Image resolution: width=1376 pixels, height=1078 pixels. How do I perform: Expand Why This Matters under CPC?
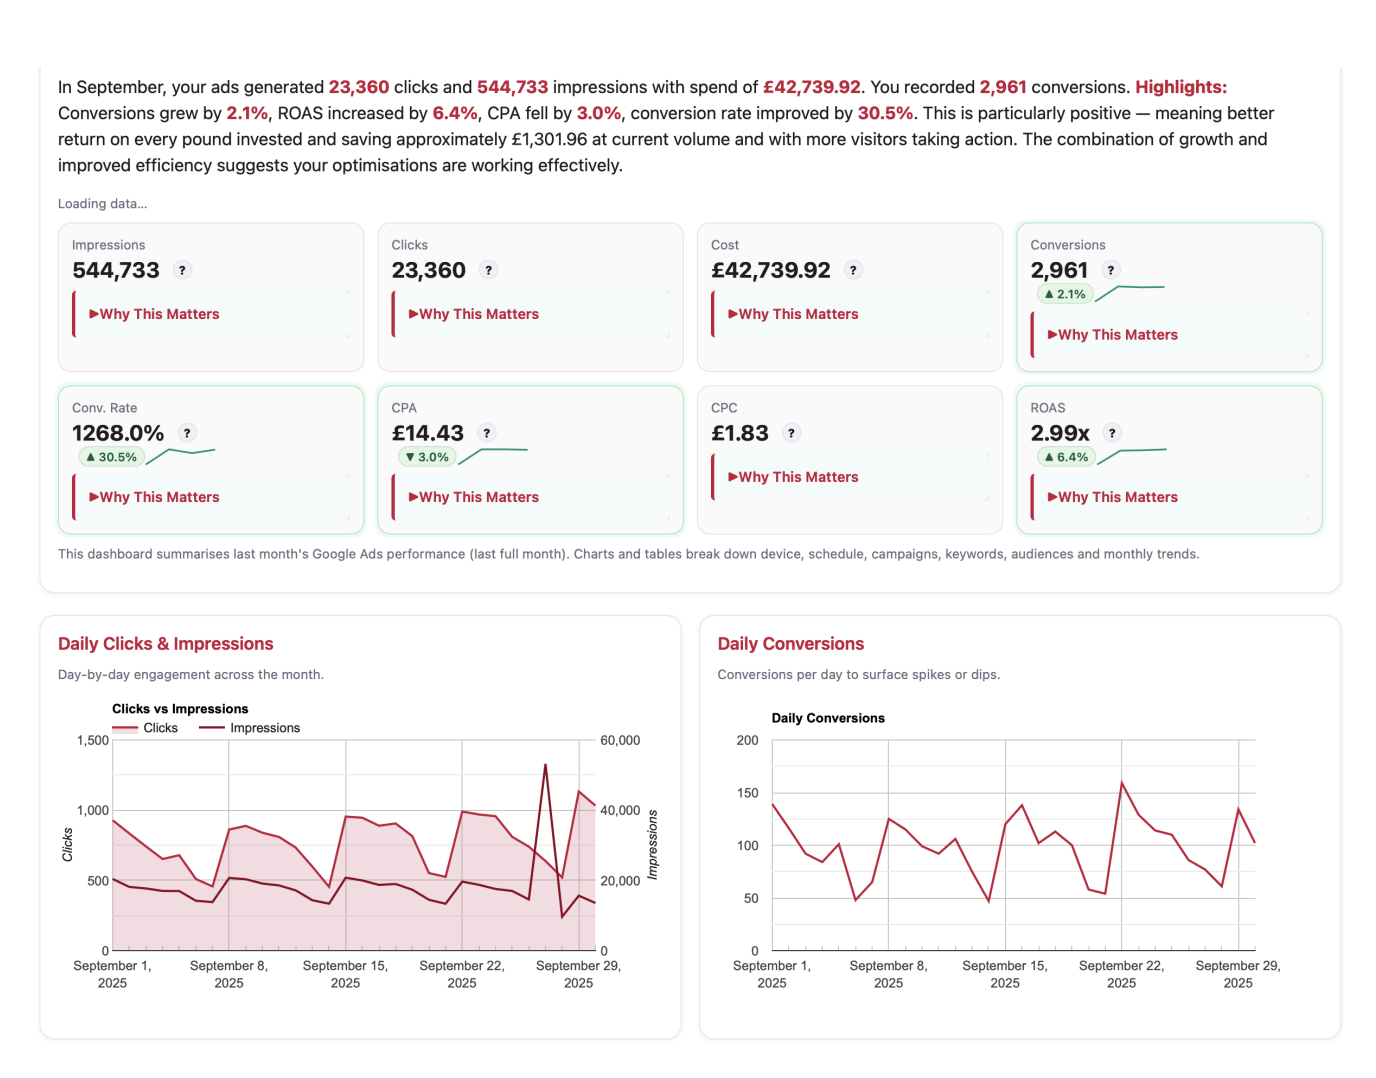(x=797, y=477)
